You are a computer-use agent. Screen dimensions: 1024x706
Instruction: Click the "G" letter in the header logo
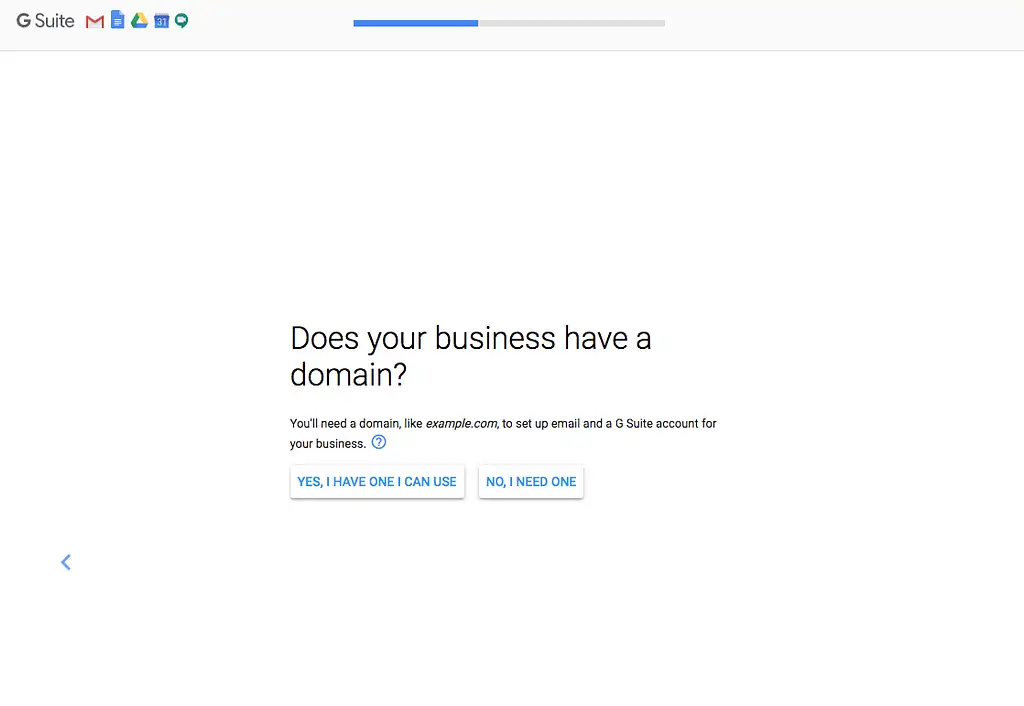pos(24,21)
